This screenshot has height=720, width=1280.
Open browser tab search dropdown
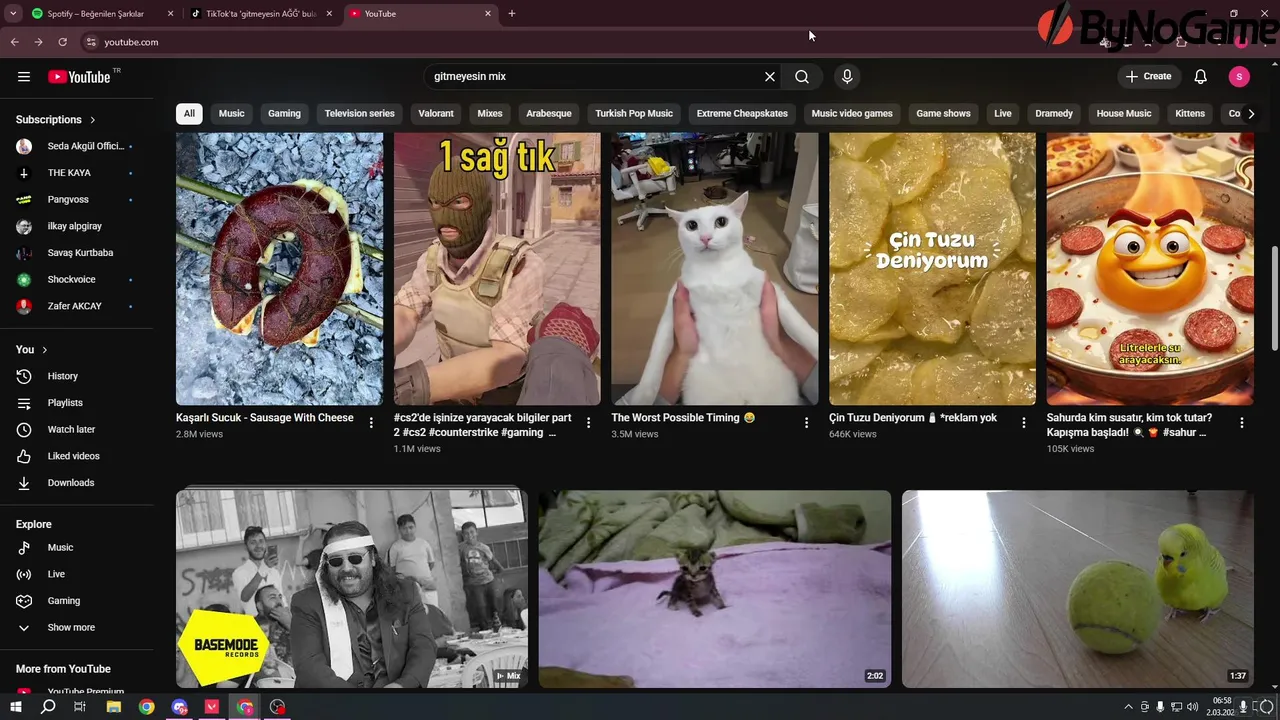tap(13, 14)
